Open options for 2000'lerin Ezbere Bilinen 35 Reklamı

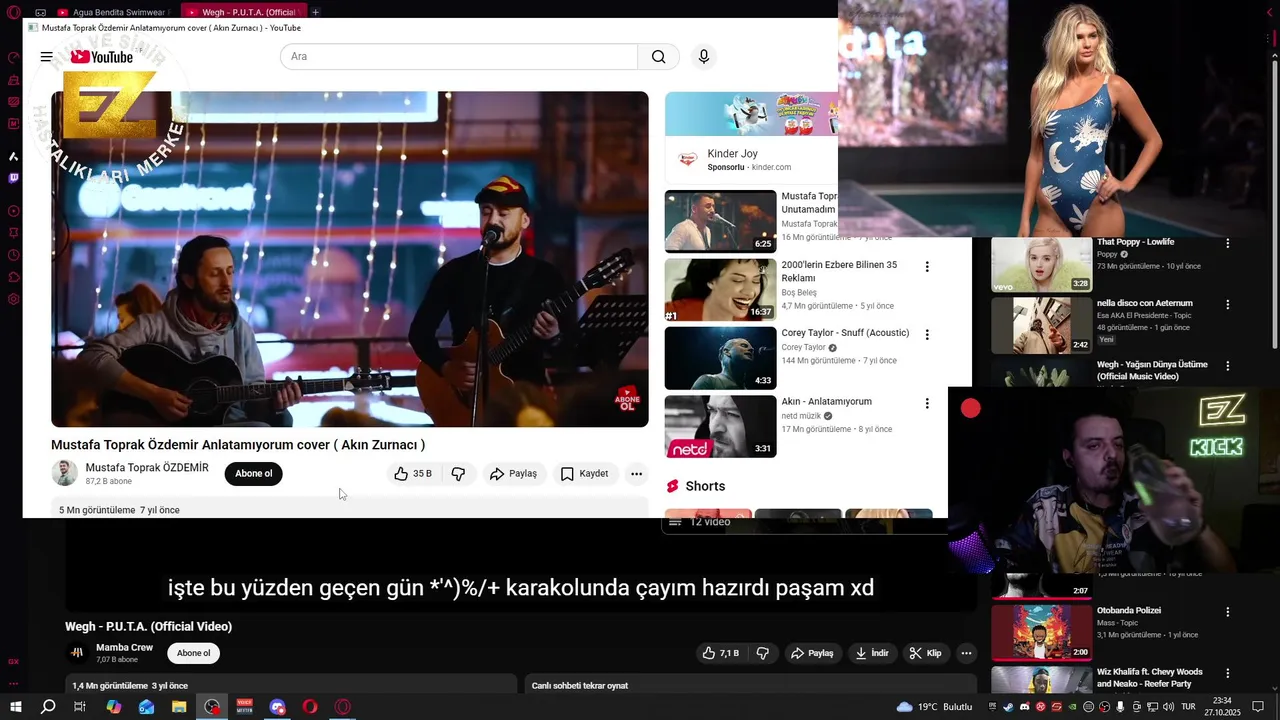pyautogui.click(x=927, y=267)
